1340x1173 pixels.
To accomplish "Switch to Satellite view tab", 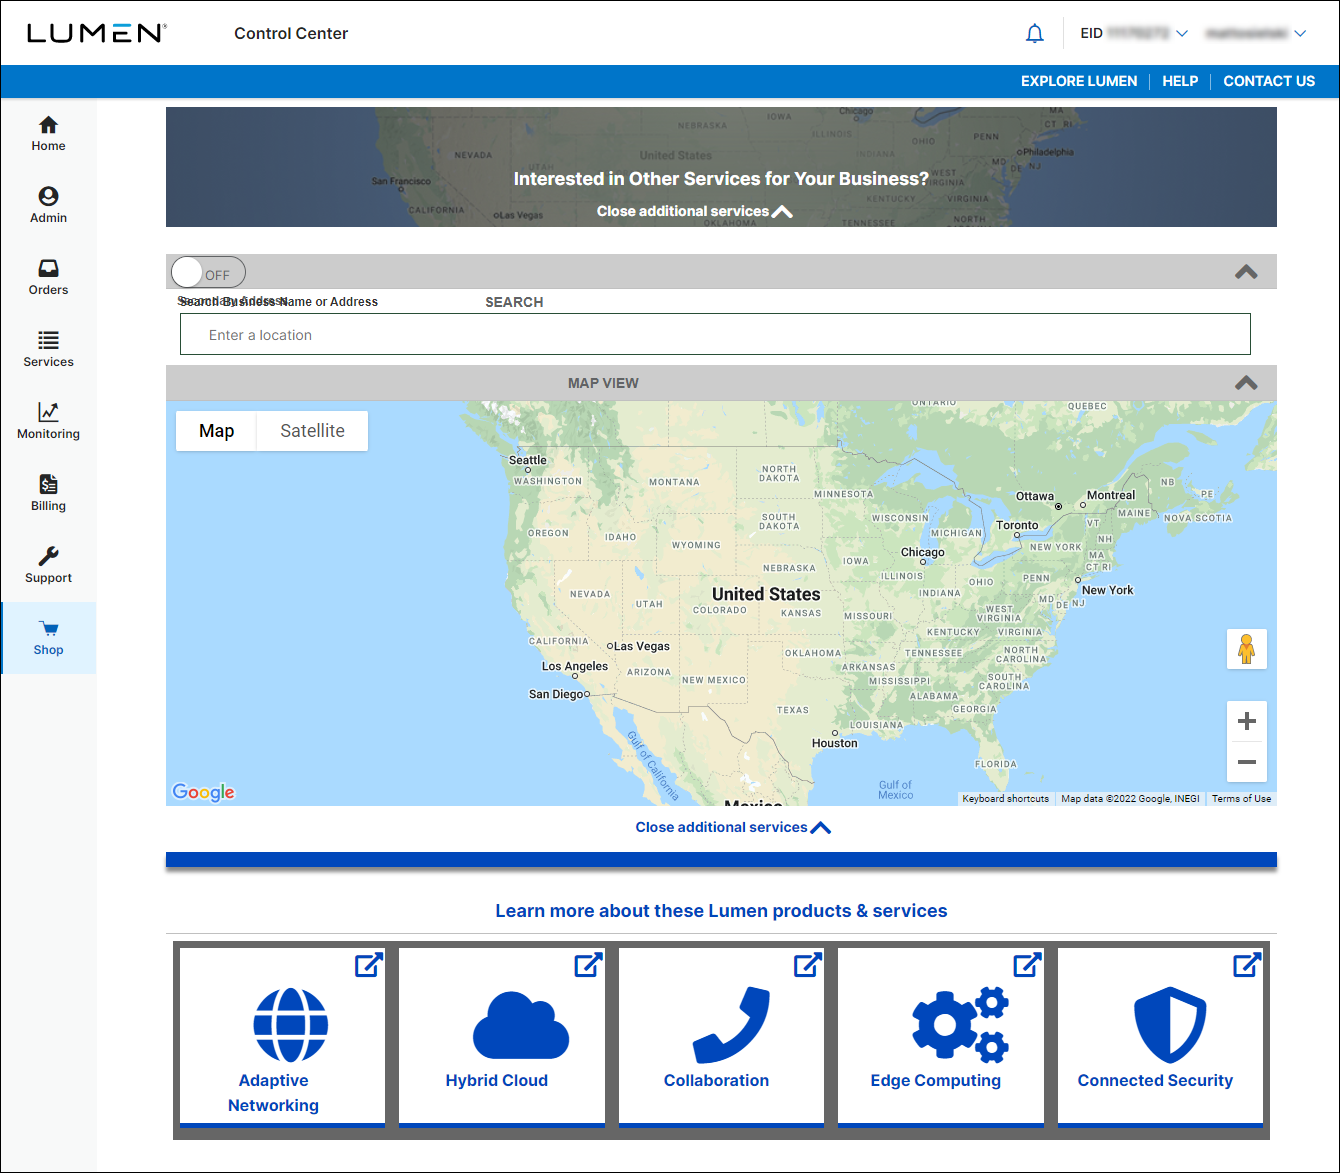I will click(312, 431).
